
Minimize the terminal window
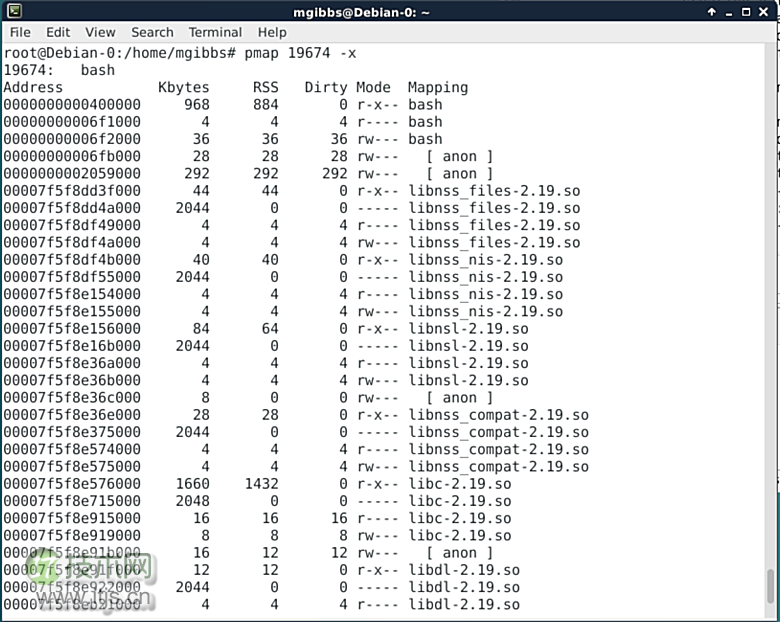[729, 13]
